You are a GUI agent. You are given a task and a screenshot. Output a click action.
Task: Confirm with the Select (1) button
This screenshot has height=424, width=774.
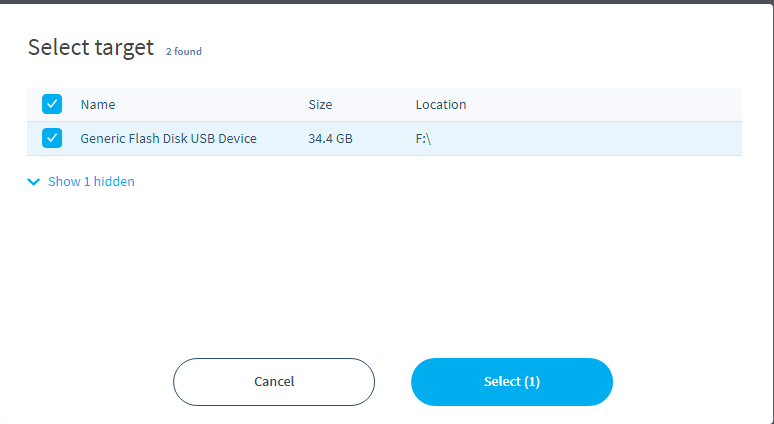pos(512,382)
